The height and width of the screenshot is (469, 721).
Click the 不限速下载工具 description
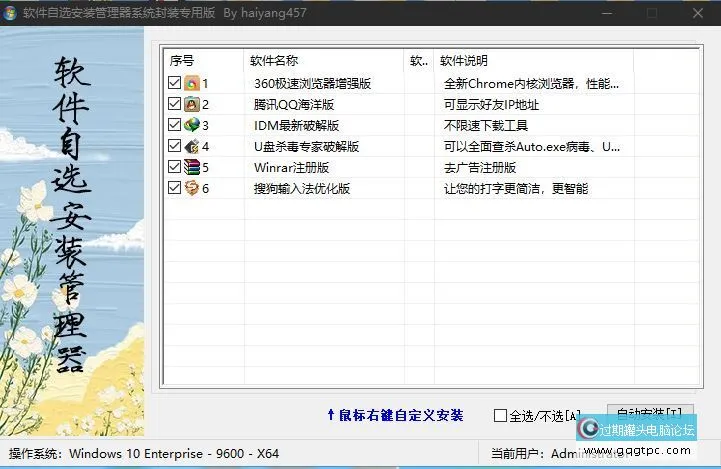pyautogui.click(x=486, y=126)
